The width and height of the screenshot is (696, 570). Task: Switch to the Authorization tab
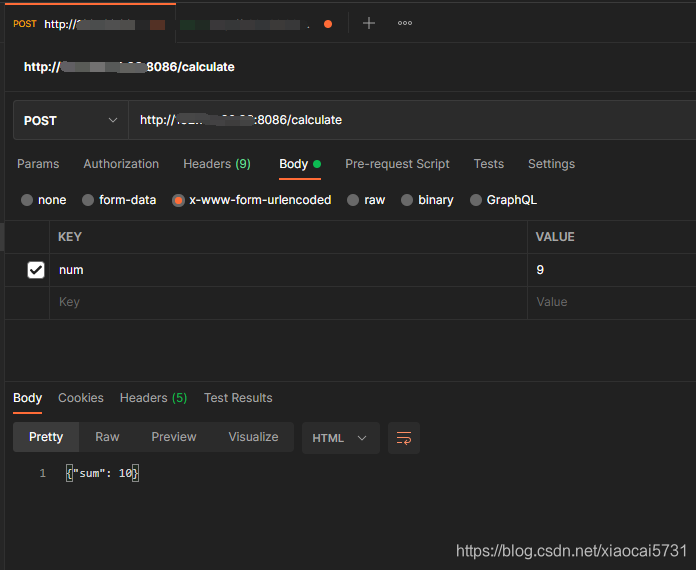coord(121,164)
